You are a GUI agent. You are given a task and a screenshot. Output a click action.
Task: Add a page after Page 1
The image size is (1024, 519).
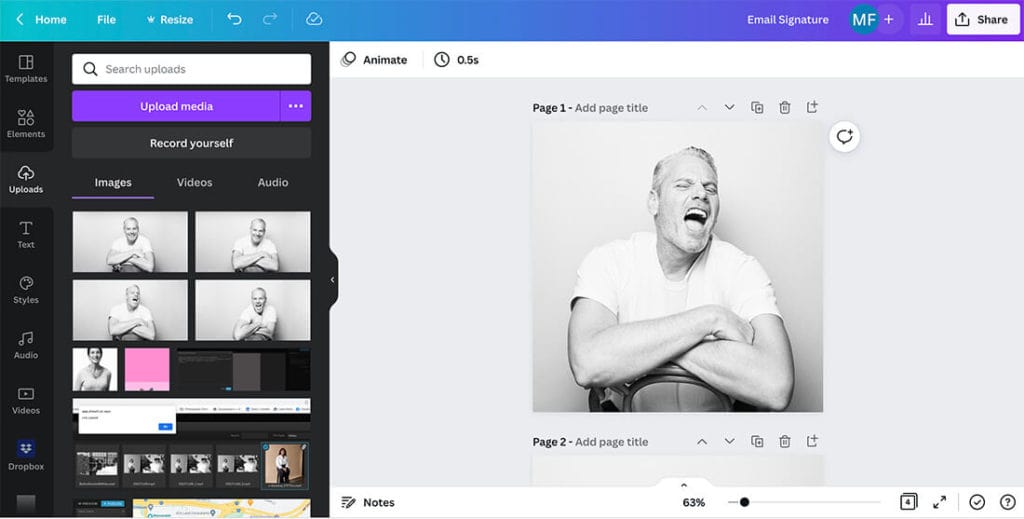click(812, 107)
